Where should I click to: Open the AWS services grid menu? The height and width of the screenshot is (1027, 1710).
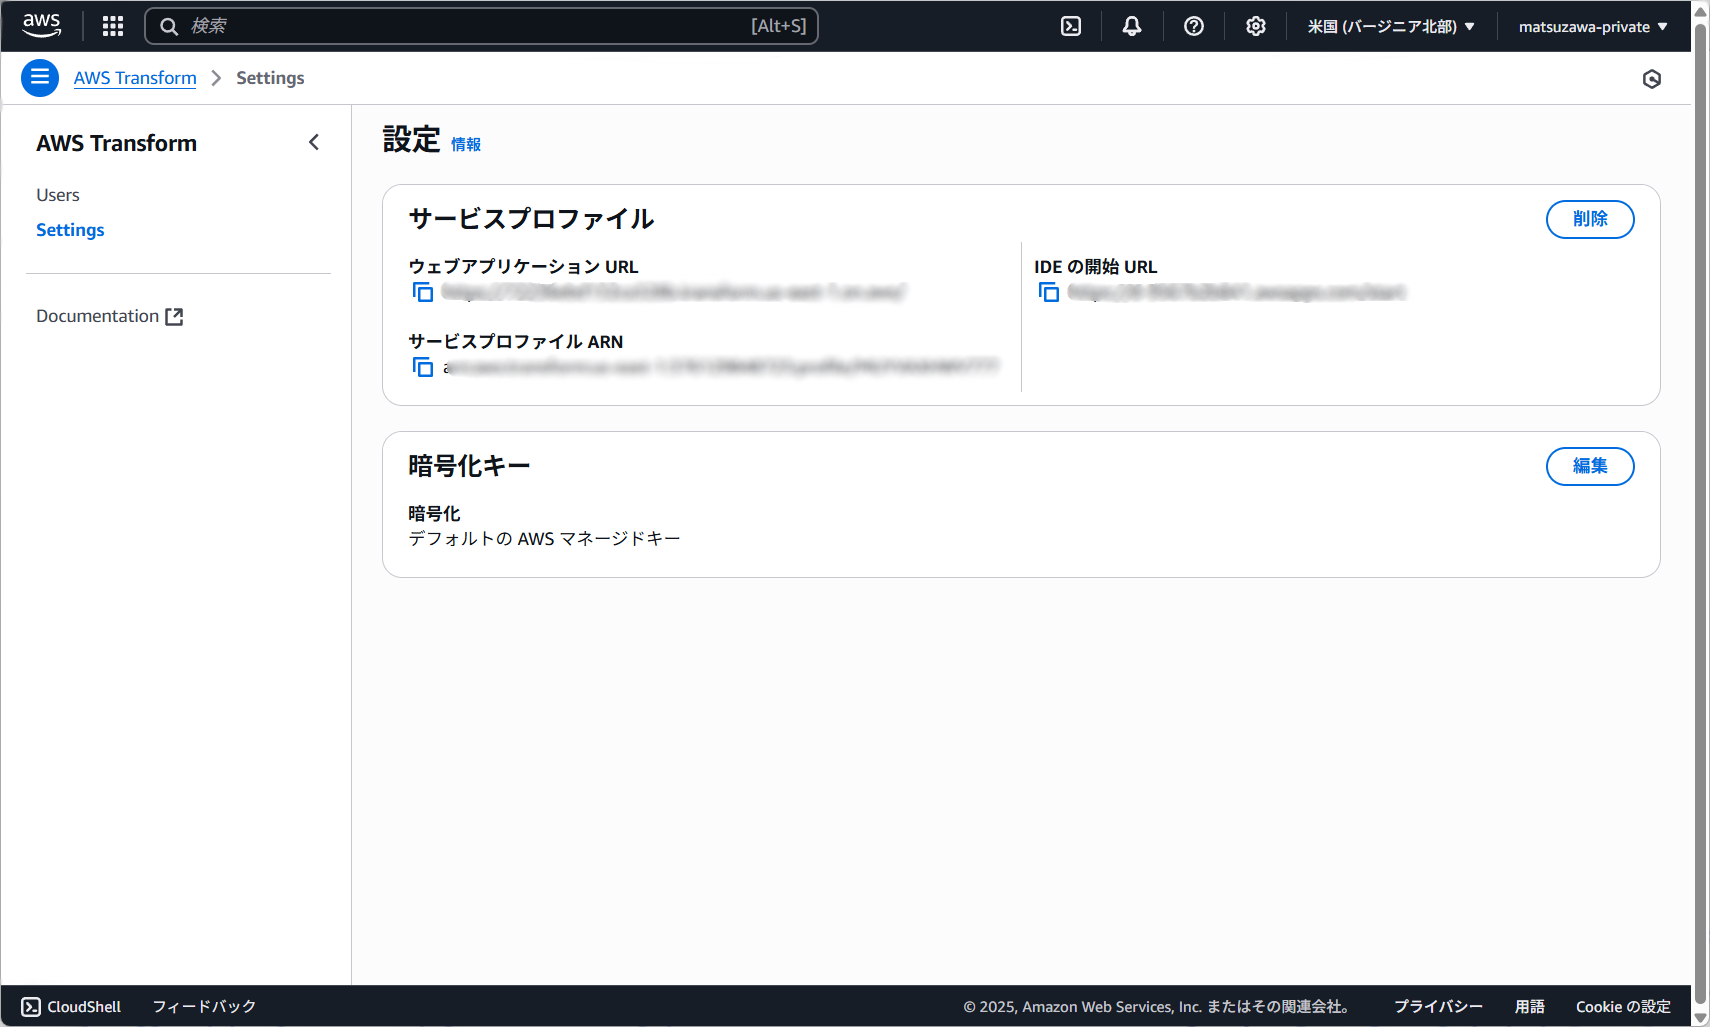tap(112, 26)
